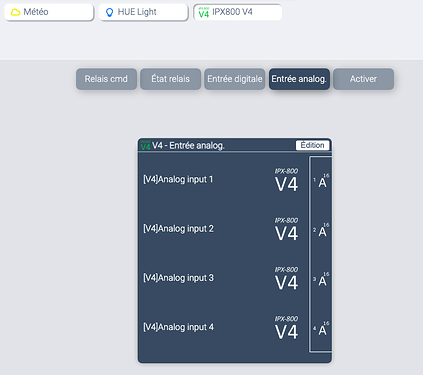Image resolution: width=423 pixels, height=375 pixels.
Task: Click IPX-800 V4 logo beside Analog input 4
Action: click(286, 328)
